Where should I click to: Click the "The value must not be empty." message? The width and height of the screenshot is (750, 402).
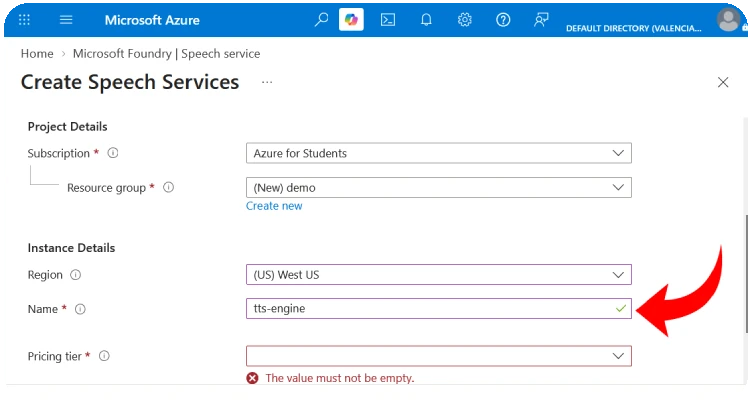(x=340, y=378)
